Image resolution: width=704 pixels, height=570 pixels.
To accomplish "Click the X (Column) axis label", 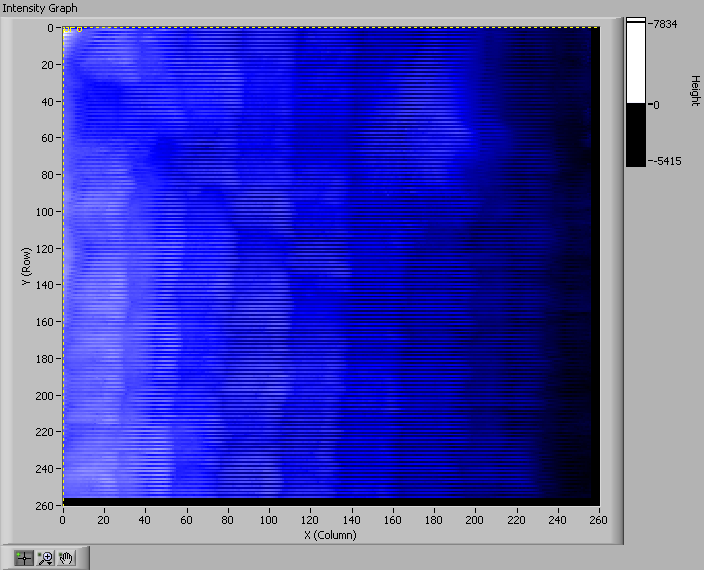I will pos(330,535).
